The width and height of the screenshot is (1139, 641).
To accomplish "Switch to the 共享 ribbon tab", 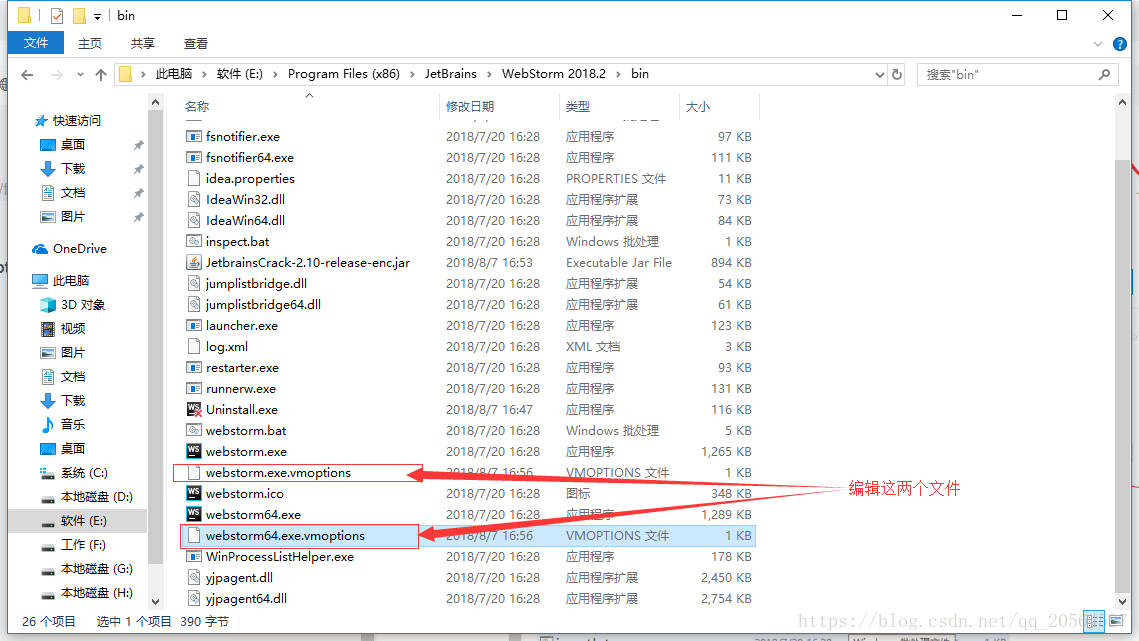I will coord(143,44).
